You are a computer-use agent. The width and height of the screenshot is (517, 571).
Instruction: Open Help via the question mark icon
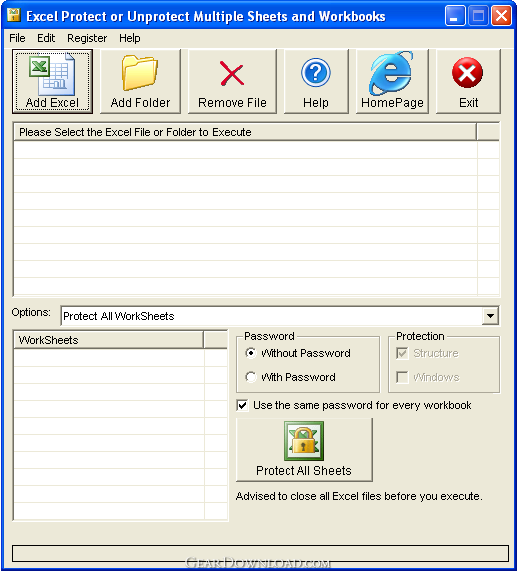tap(316, 82)
